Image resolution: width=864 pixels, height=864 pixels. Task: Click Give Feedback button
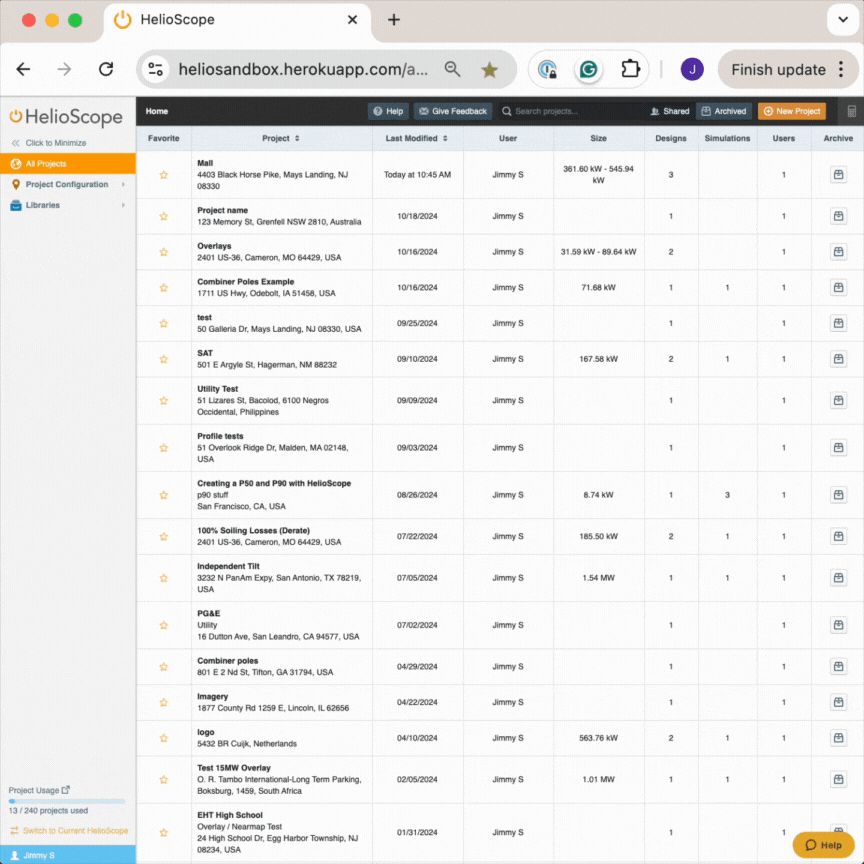pos(452,111)
